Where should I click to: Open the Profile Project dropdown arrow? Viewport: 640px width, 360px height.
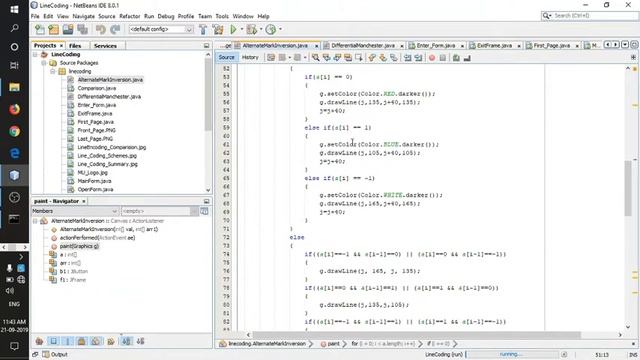pyautogui.click(x=280, y=29)
